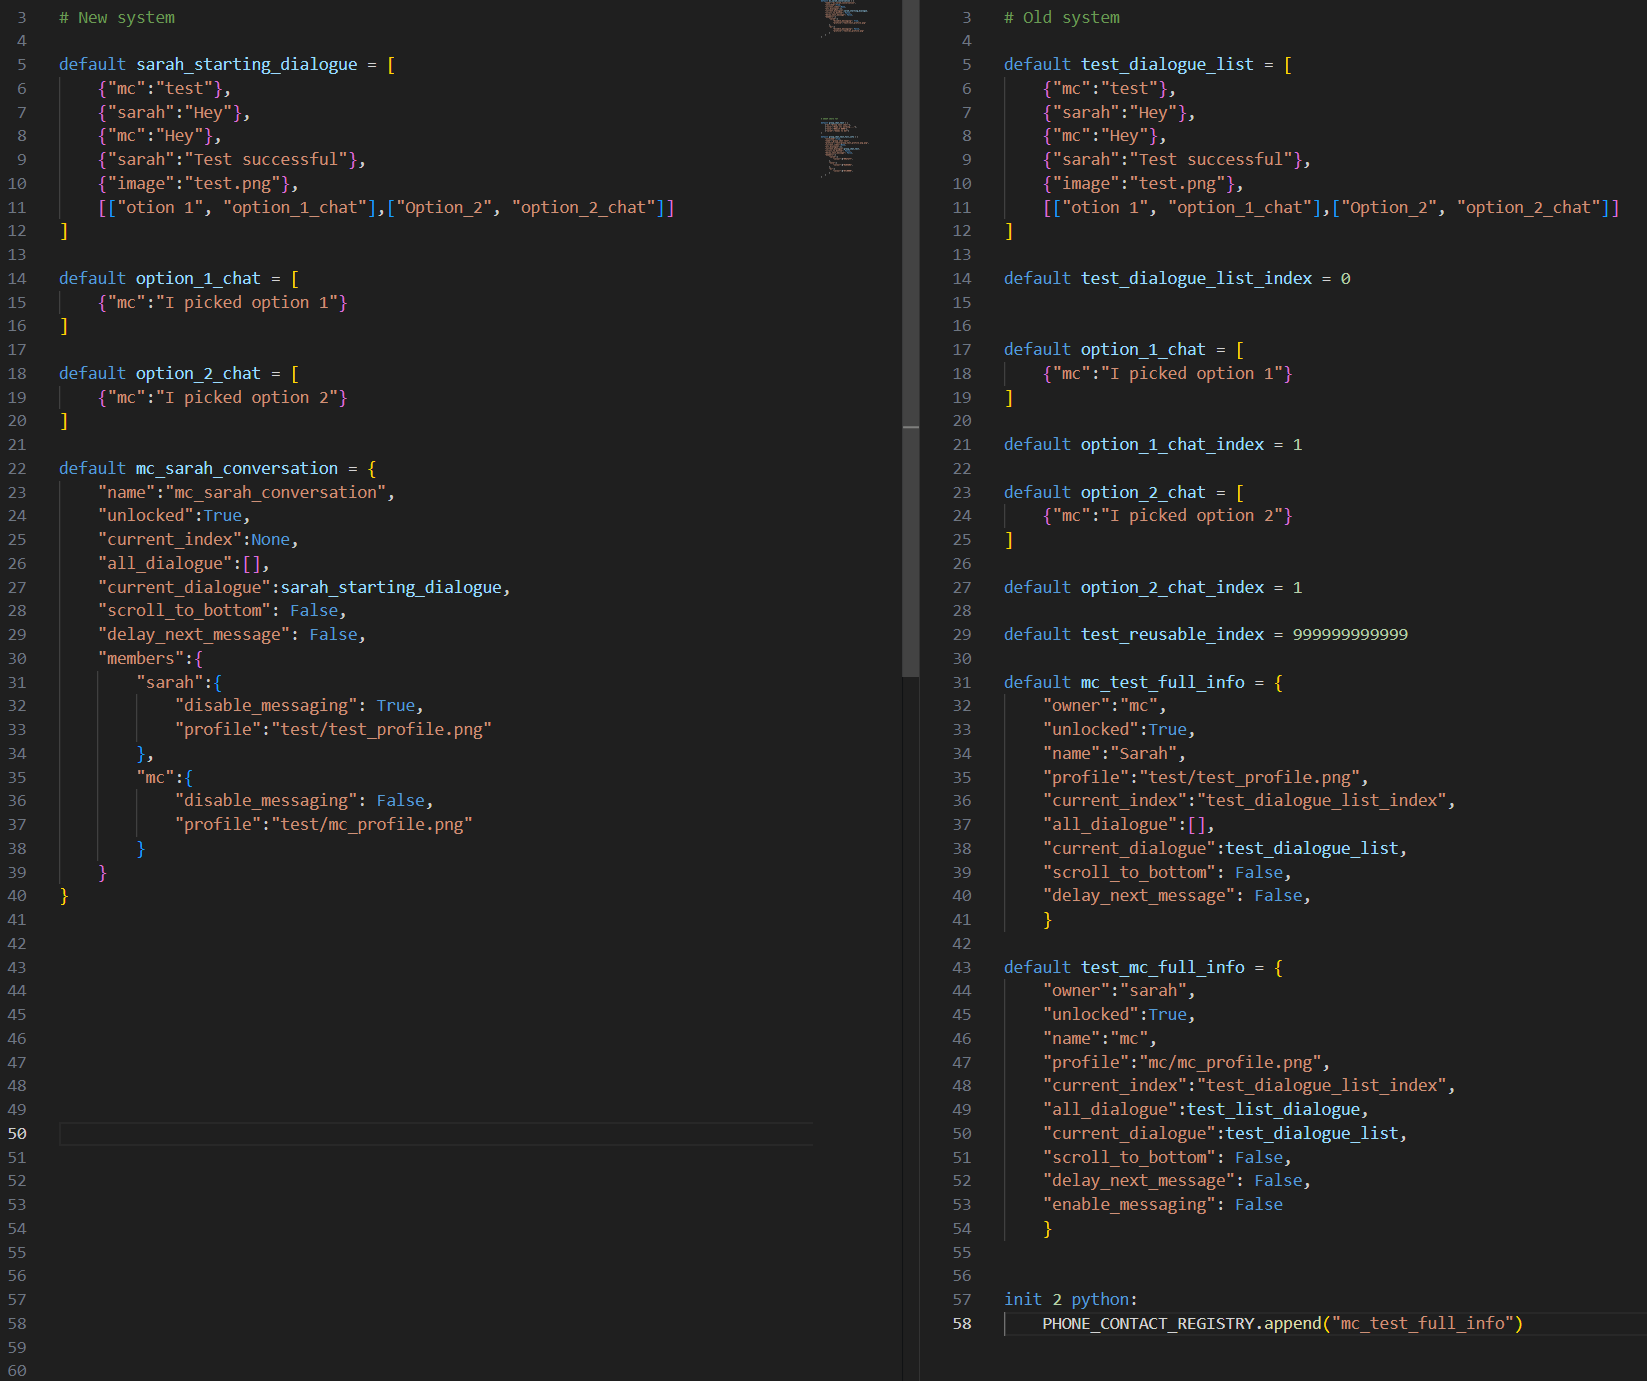Click the '# Old system' comment
1647x1381 pixels.
[x=1062, y=17]
